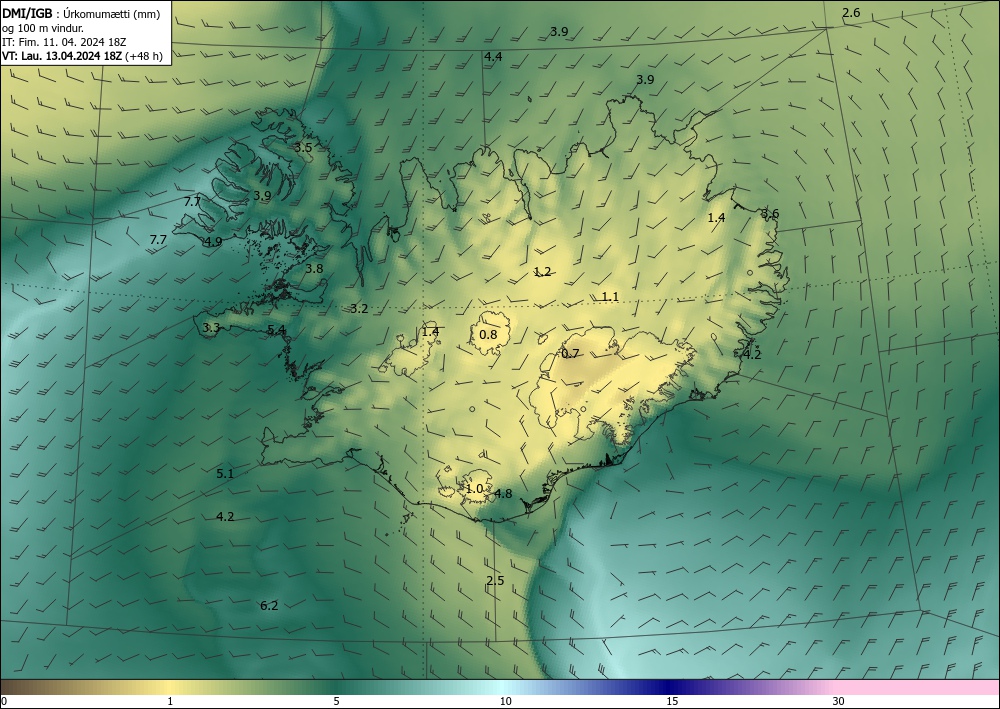Click the 'DMI/IGB : Úrkomumætti (mm)' title text
The width and height of the screenshot is (1000, 709).
[81, 15]
